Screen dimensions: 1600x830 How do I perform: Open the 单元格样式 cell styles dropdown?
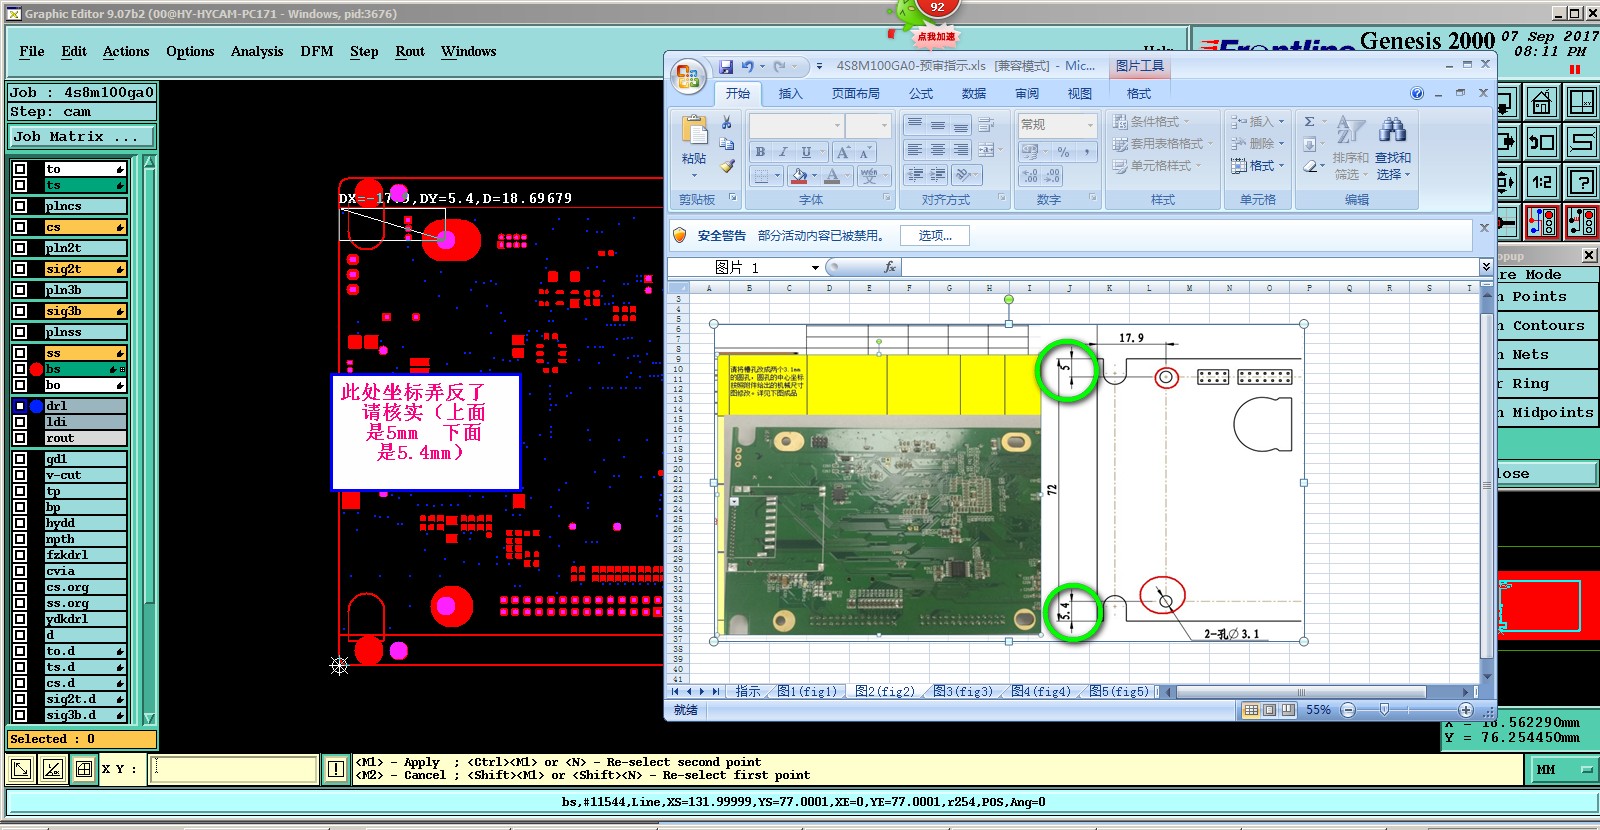pos(1157,166)
